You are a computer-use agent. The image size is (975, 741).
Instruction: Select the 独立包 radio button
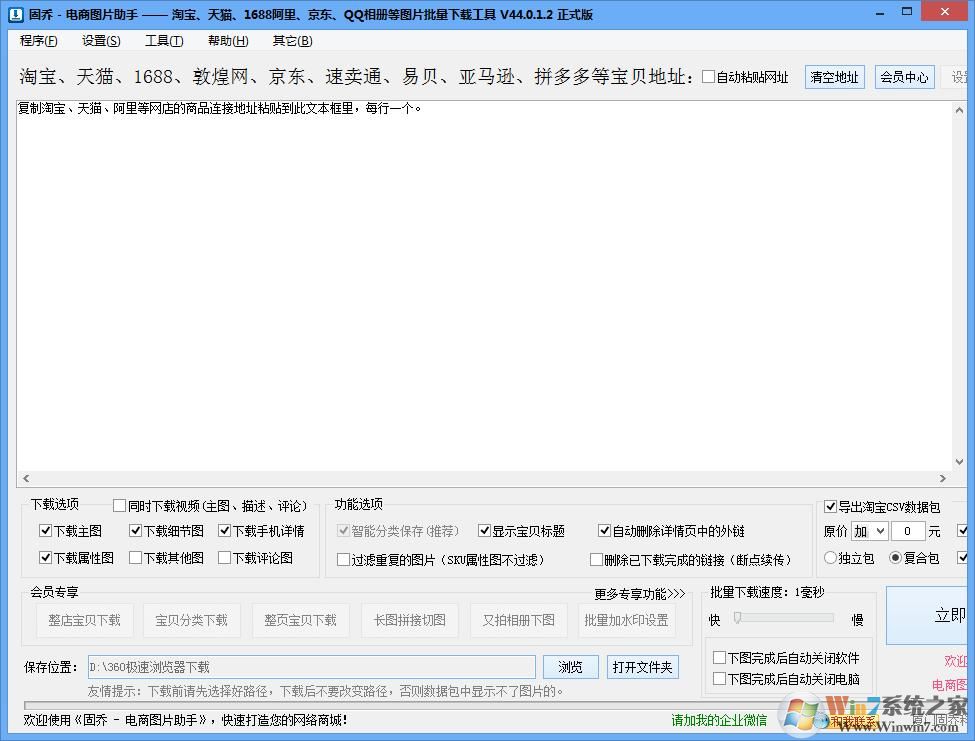coord(830,558)
